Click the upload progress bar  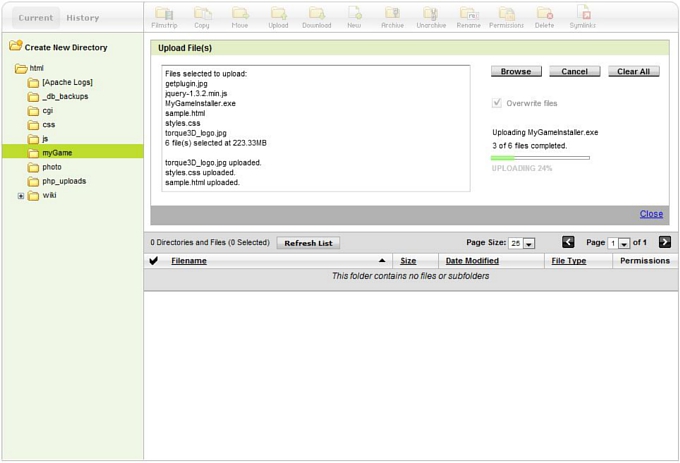click(x=540, y=158)
